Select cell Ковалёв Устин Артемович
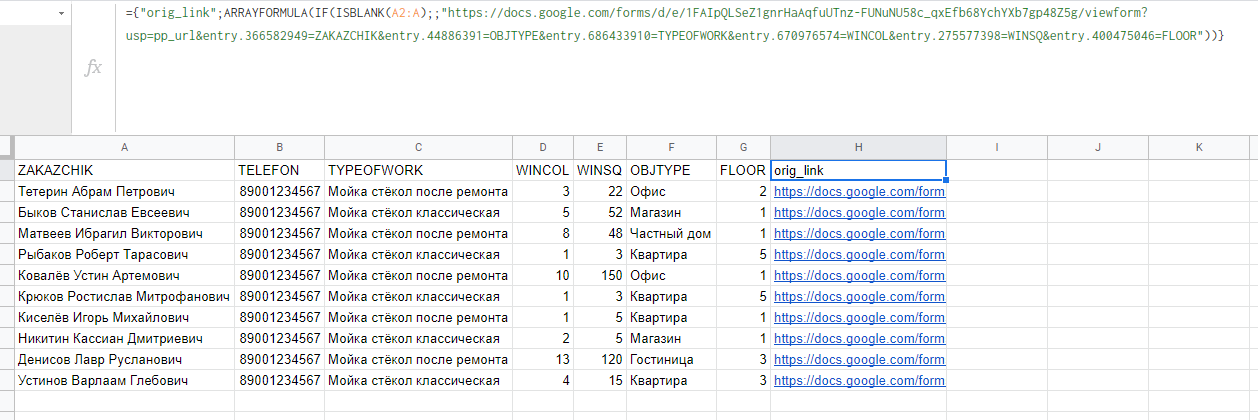1258x420 pixels. tap(124, 275)
